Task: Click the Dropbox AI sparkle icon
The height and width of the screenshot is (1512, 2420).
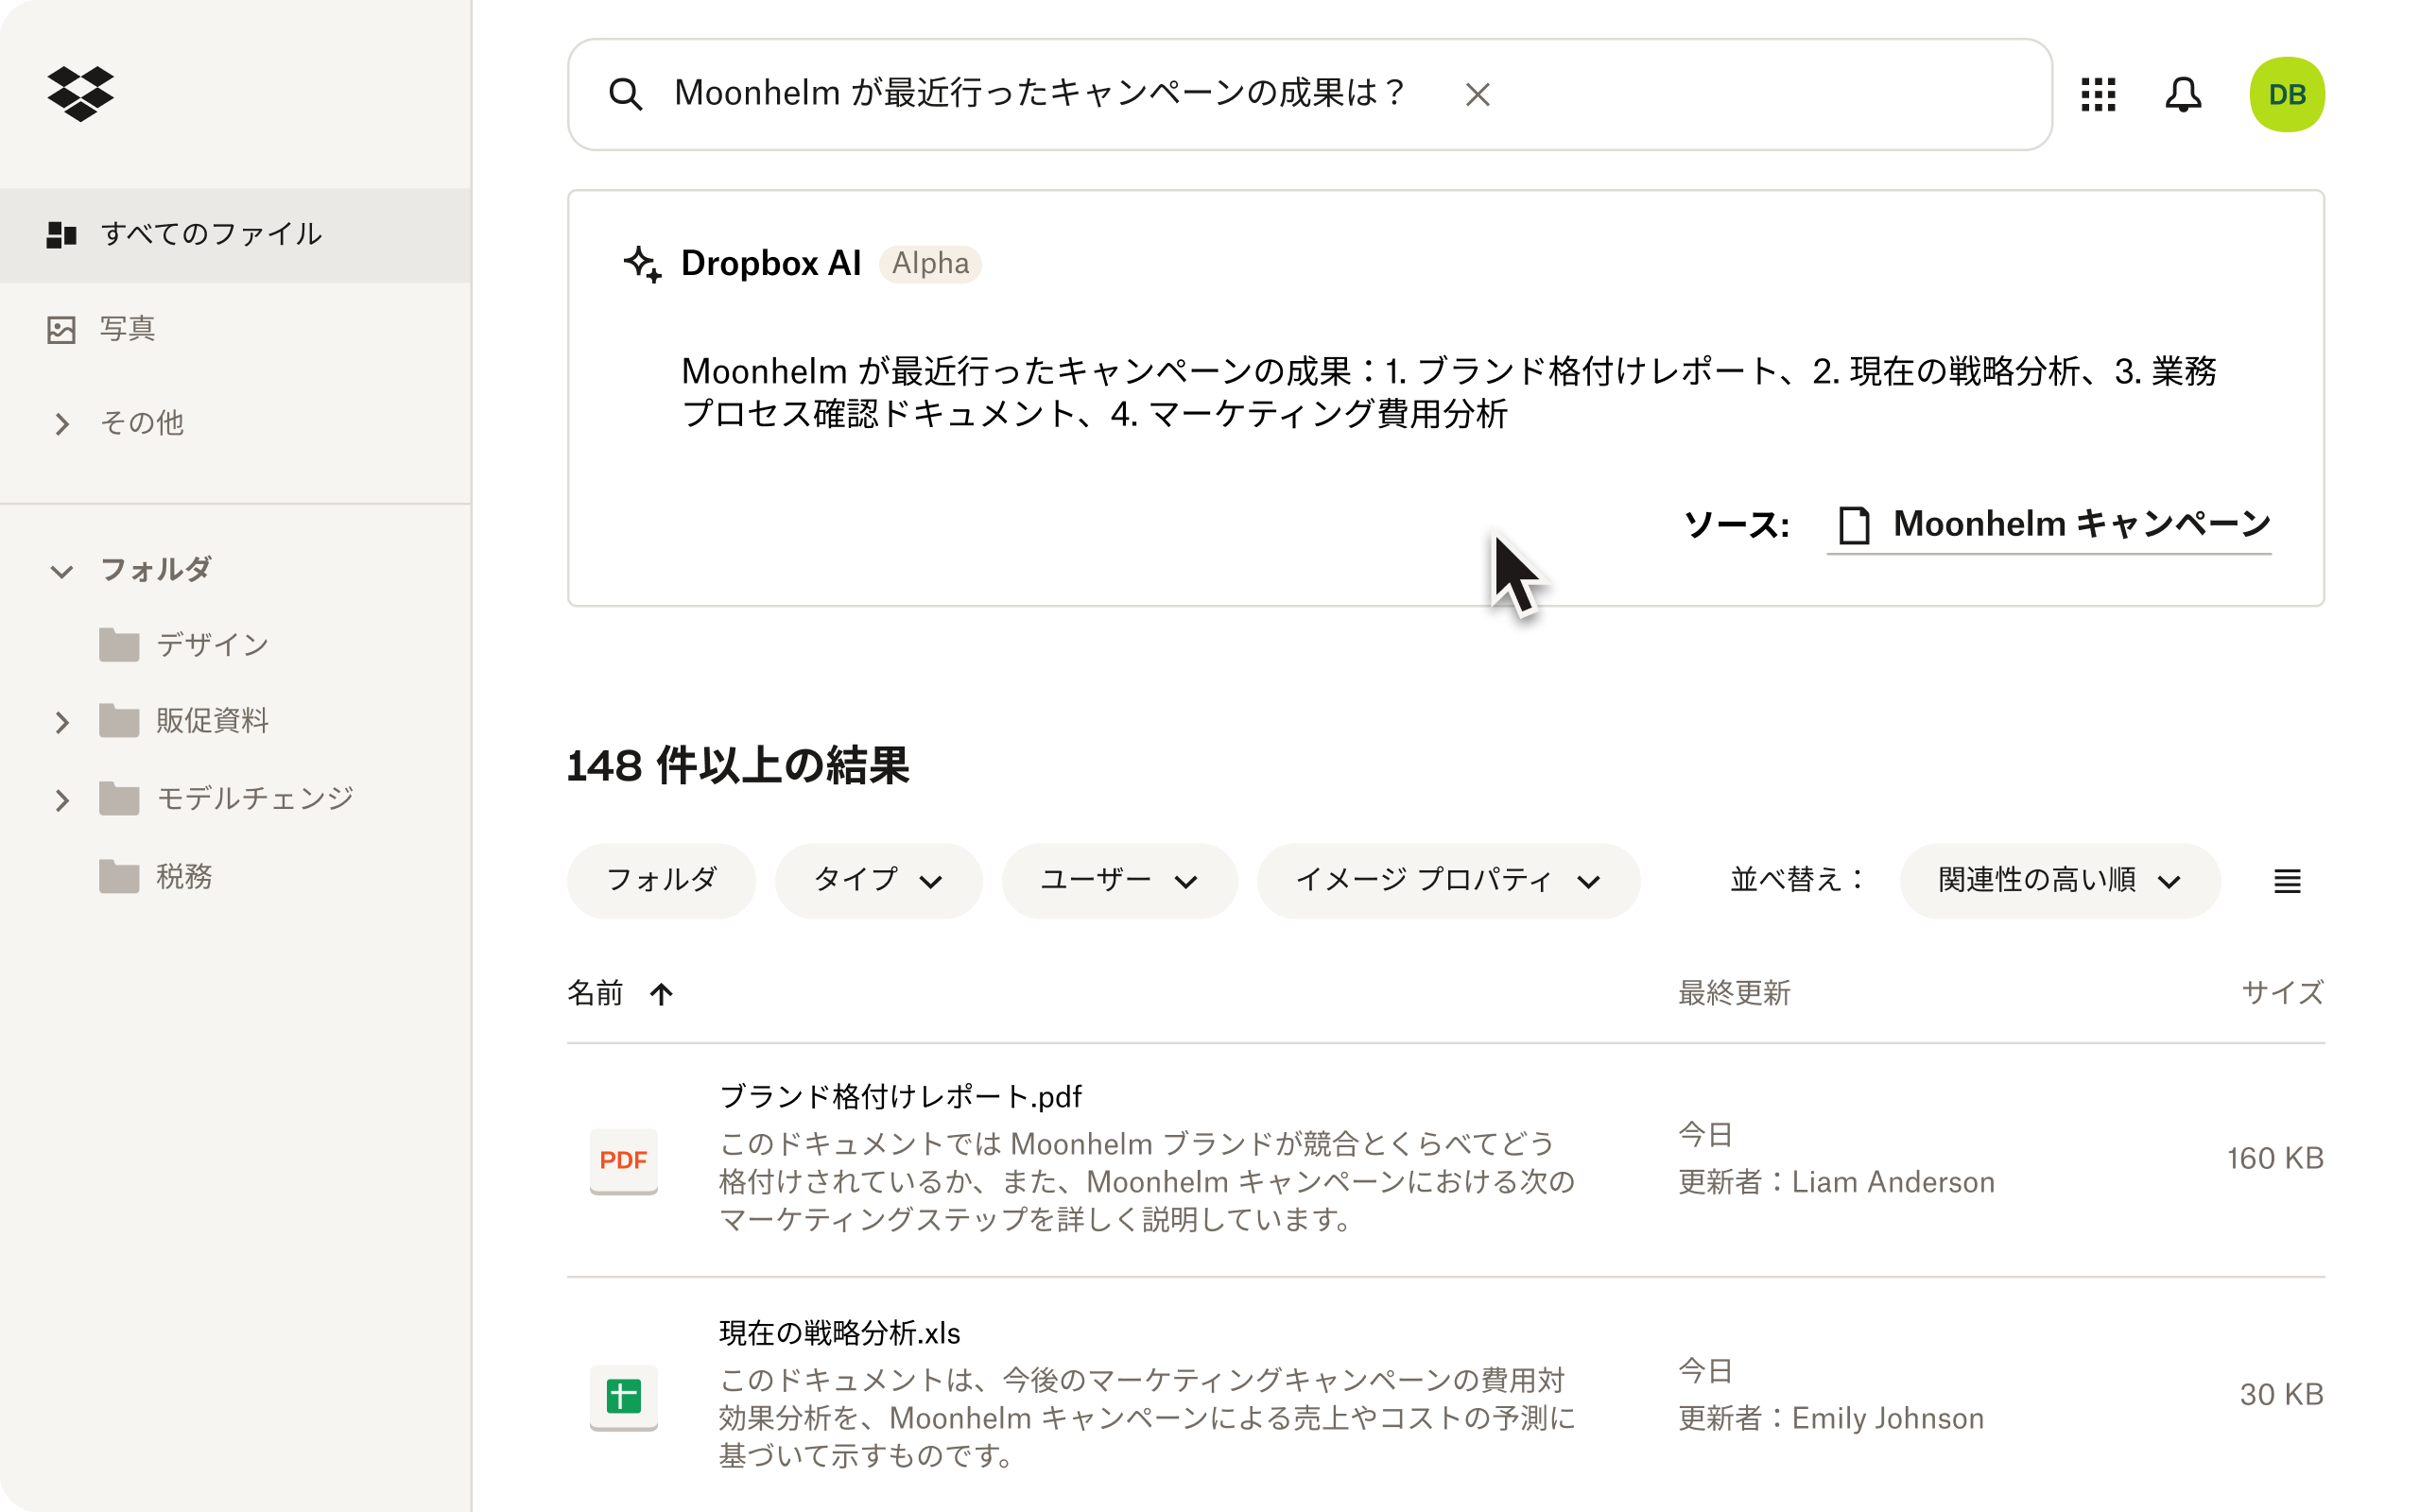Action: coord(642,263)
